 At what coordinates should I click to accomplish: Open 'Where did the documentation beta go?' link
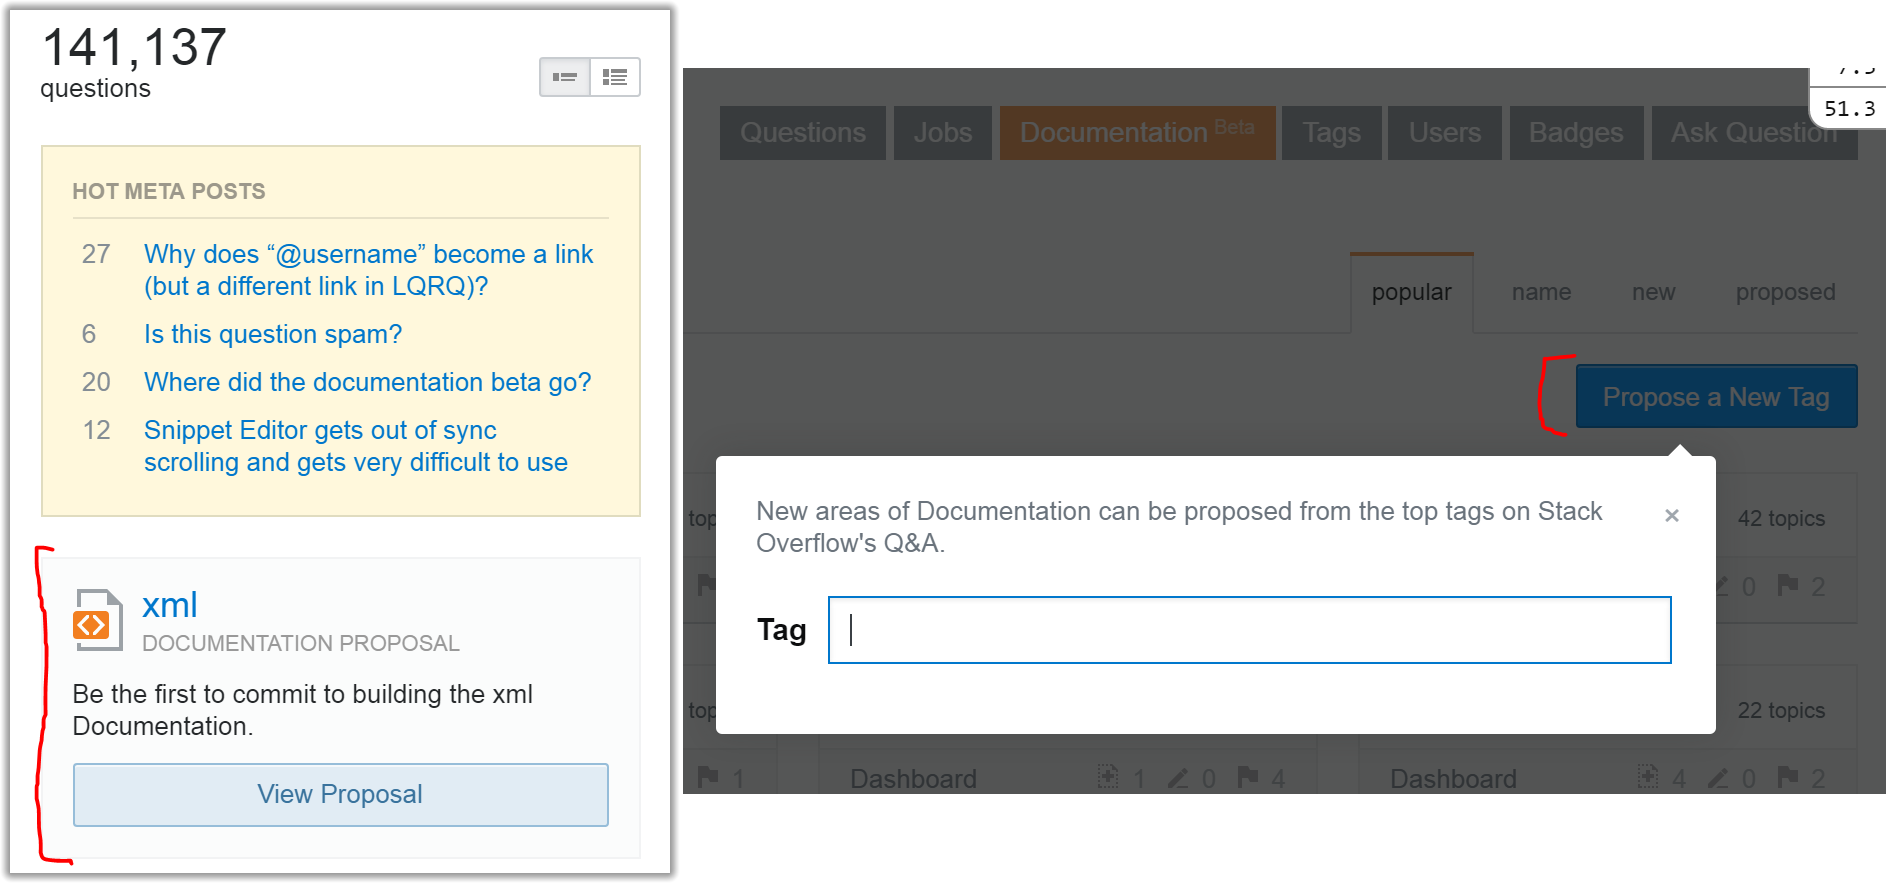coord(367,382)
